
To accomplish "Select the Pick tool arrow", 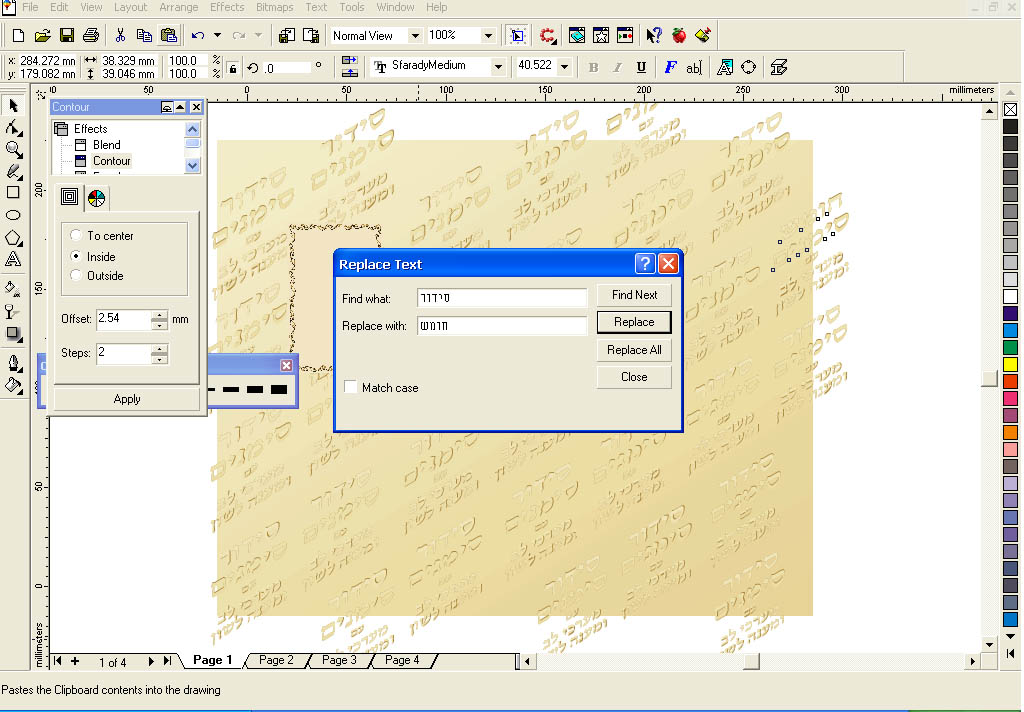I will (13, 105).
